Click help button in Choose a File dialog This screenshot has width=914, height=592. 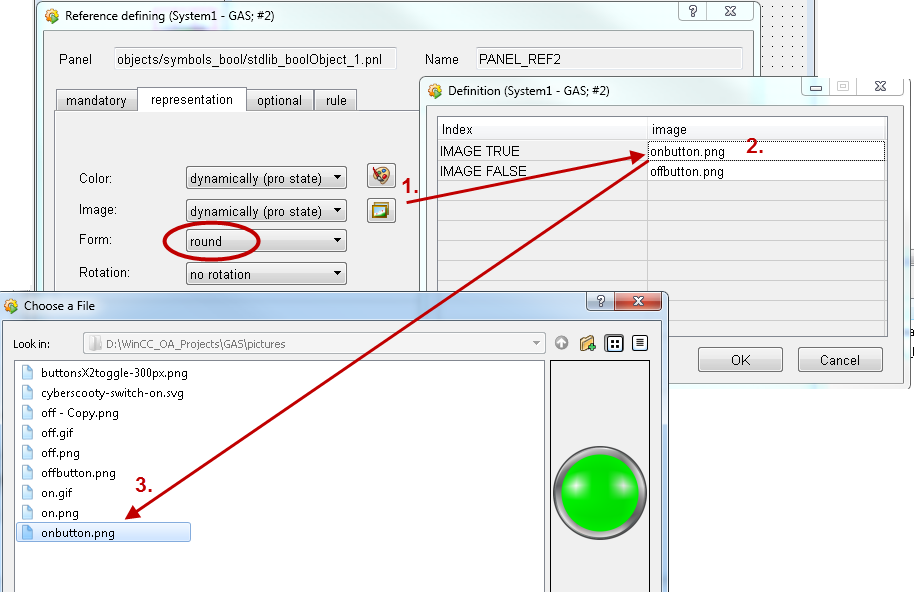[601, 301]
